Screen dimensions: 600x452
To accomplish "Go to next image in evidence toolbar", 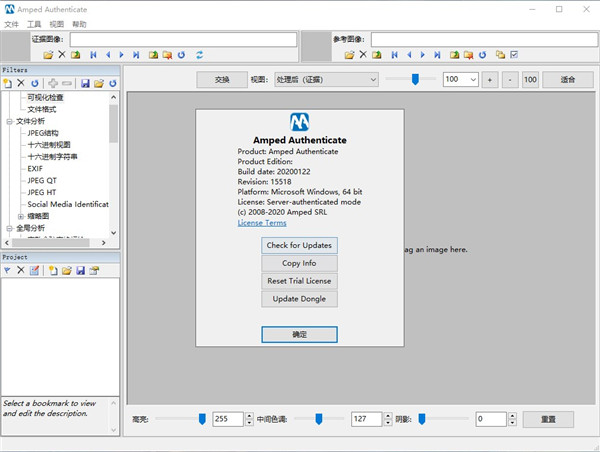I will 122,55.
